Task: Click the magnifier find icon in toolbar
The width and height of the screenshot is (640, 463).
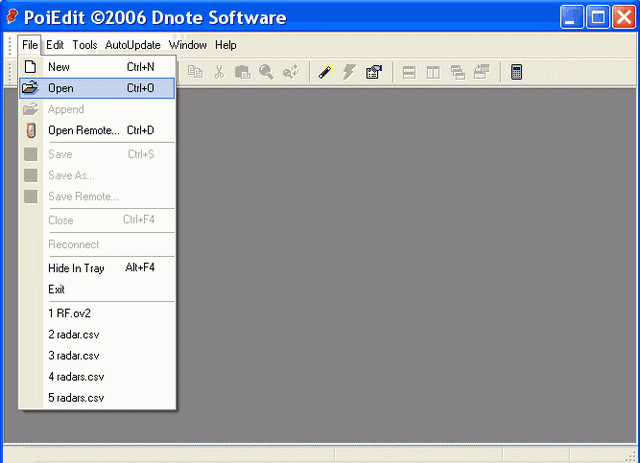Action: [x=266, y=72]
